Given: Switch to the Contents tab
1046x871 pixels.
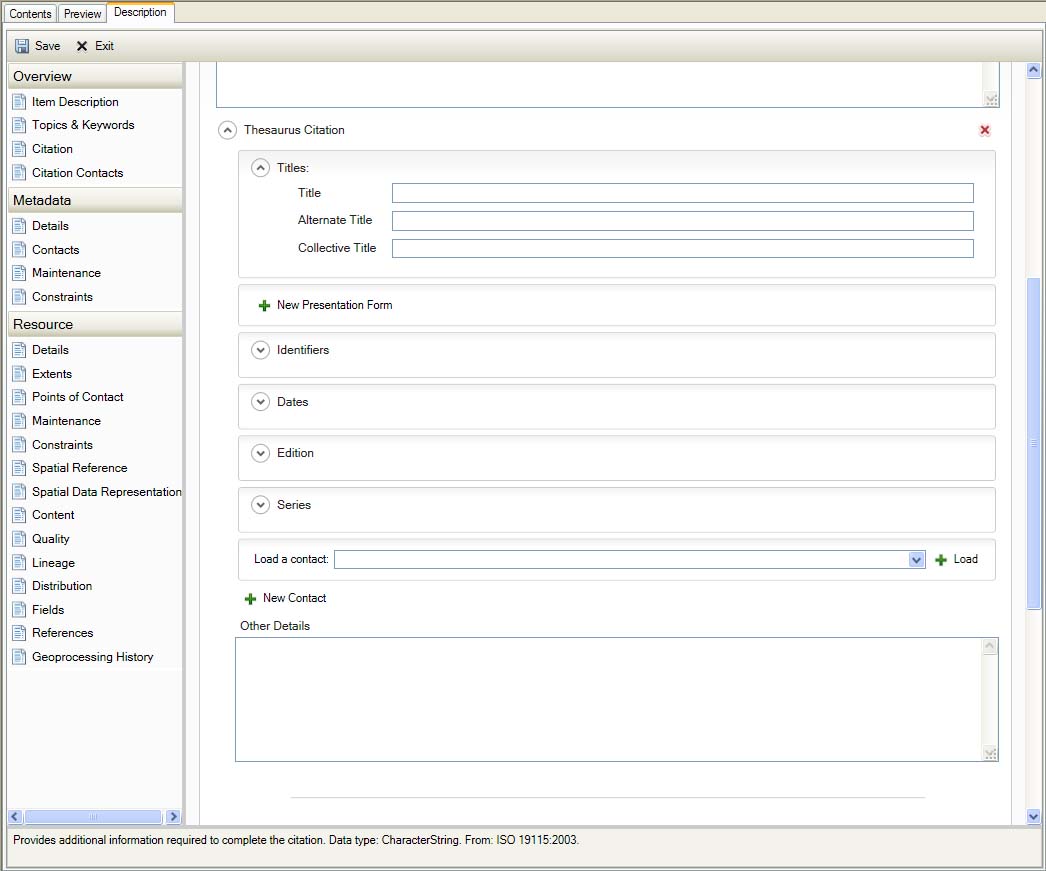Looking at the screenshot, I should (x=30, y=14).
